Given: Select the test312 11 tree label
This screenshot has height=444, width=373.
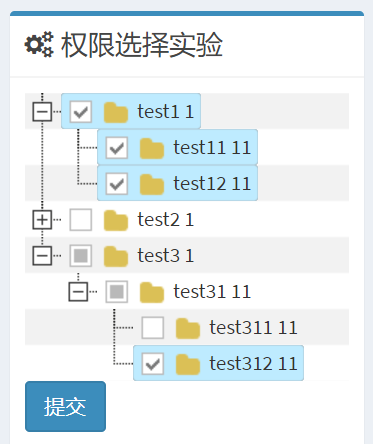Looking at the screenshot, I should pos(253,364).
